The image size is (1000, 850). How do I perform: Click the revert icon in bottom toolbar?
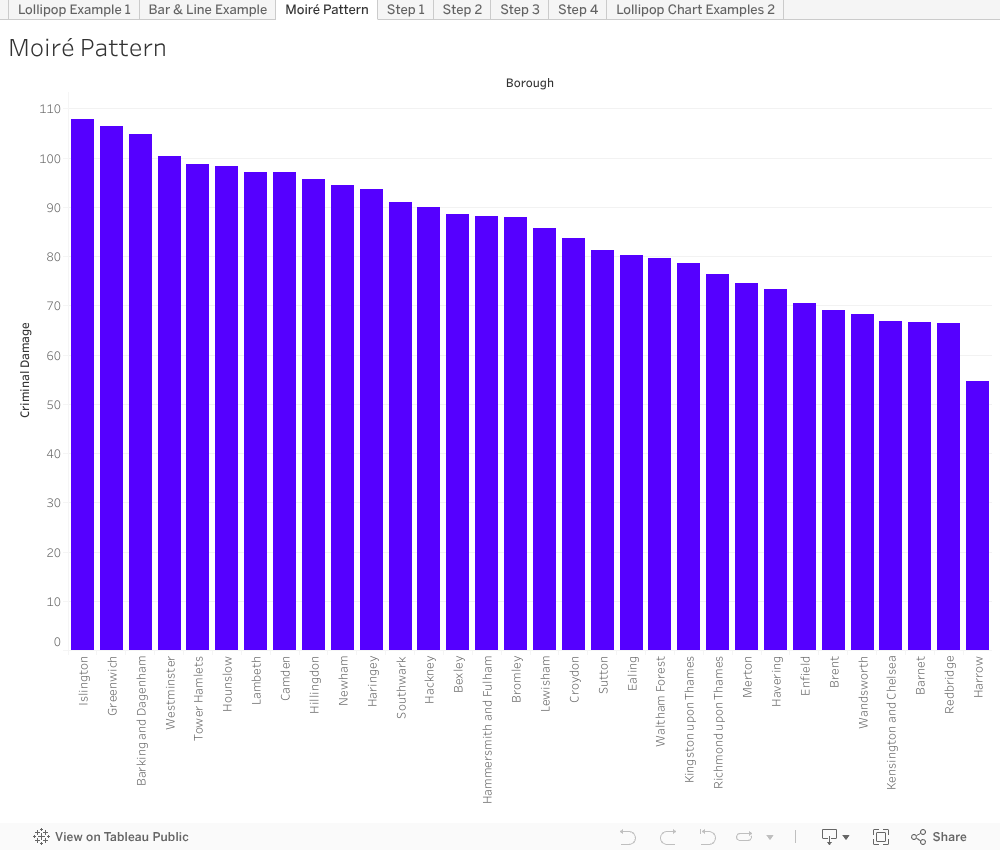pos(706,836)
